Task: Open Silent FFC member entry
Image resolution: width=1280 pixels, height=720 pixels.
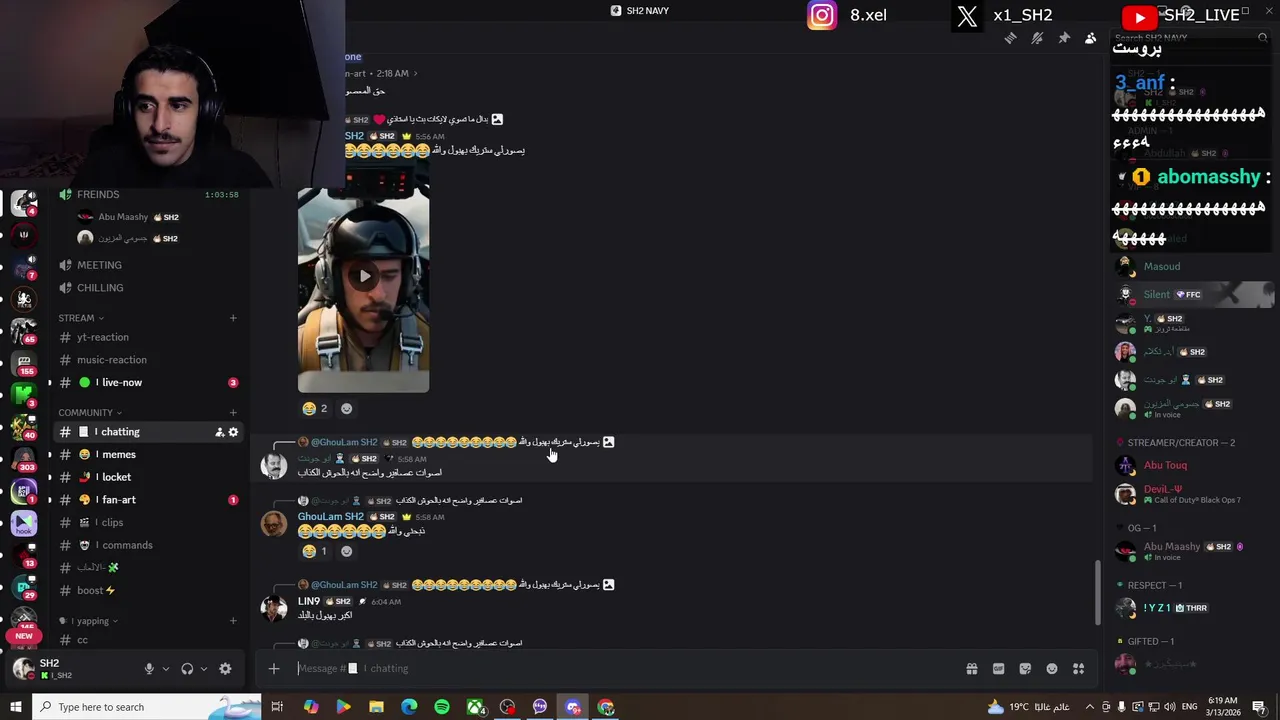Action: coord(1192,294)
